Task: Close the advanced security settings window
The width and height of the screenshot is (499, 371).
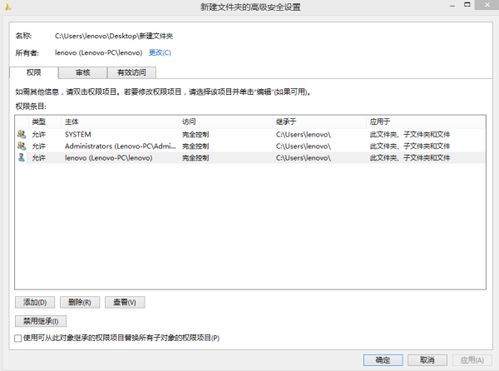Action: [487, 5]
